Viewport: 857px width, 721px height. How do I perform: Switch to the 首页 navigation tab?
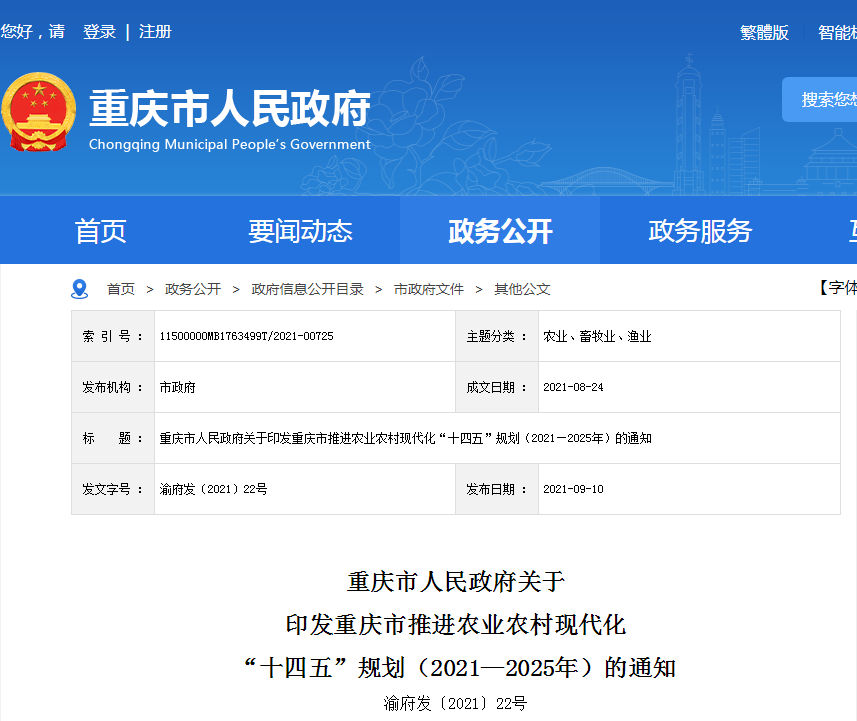(x=100, y=230)
